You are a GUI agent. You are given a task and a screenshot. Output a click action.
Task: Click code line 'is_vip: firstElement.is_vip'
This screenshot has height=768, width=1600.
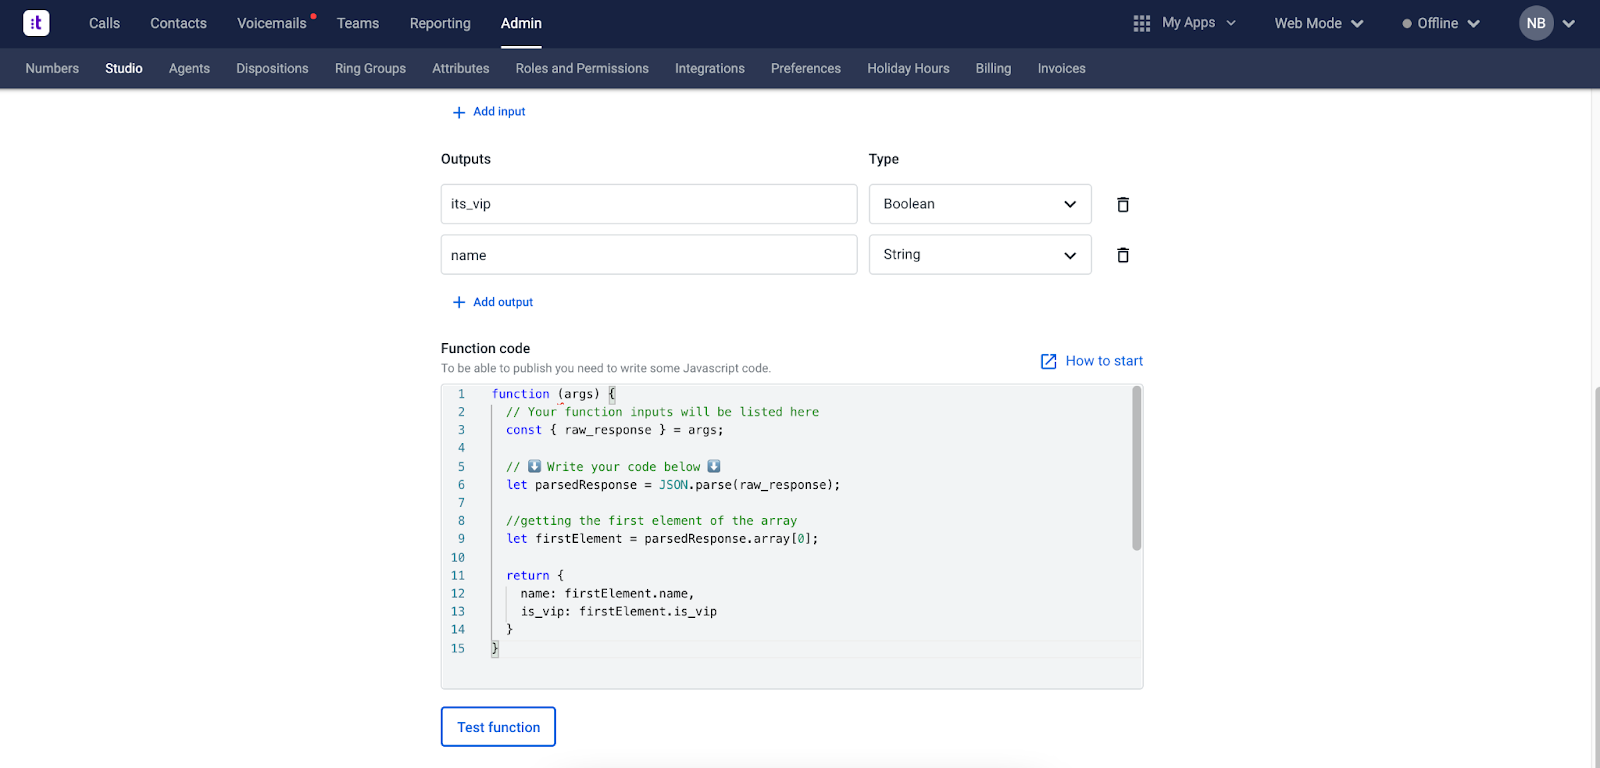pos(618,612)
